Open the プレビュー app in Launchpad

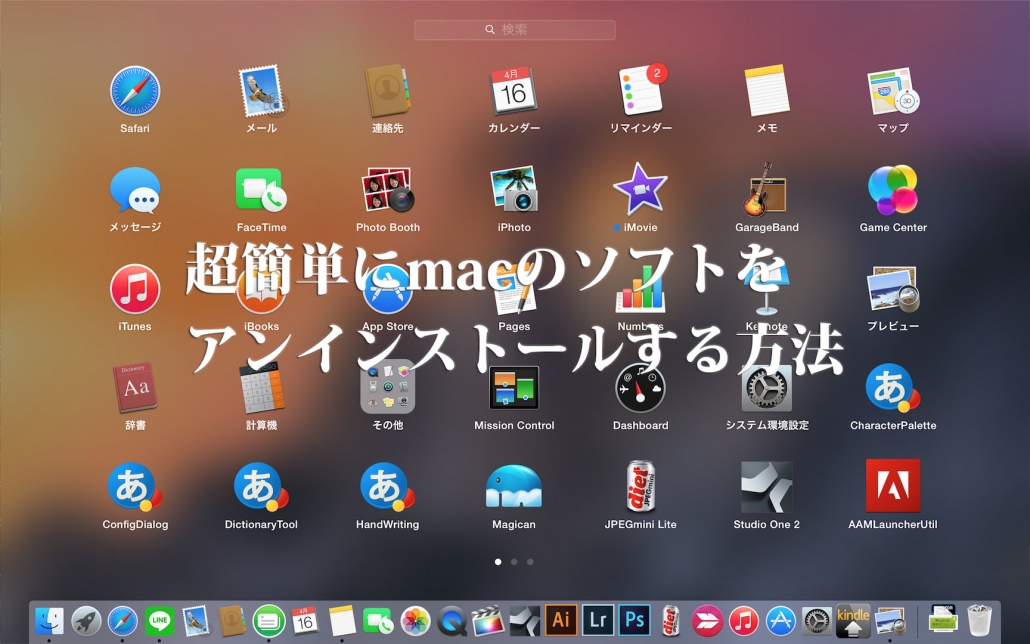click(893, 289)
